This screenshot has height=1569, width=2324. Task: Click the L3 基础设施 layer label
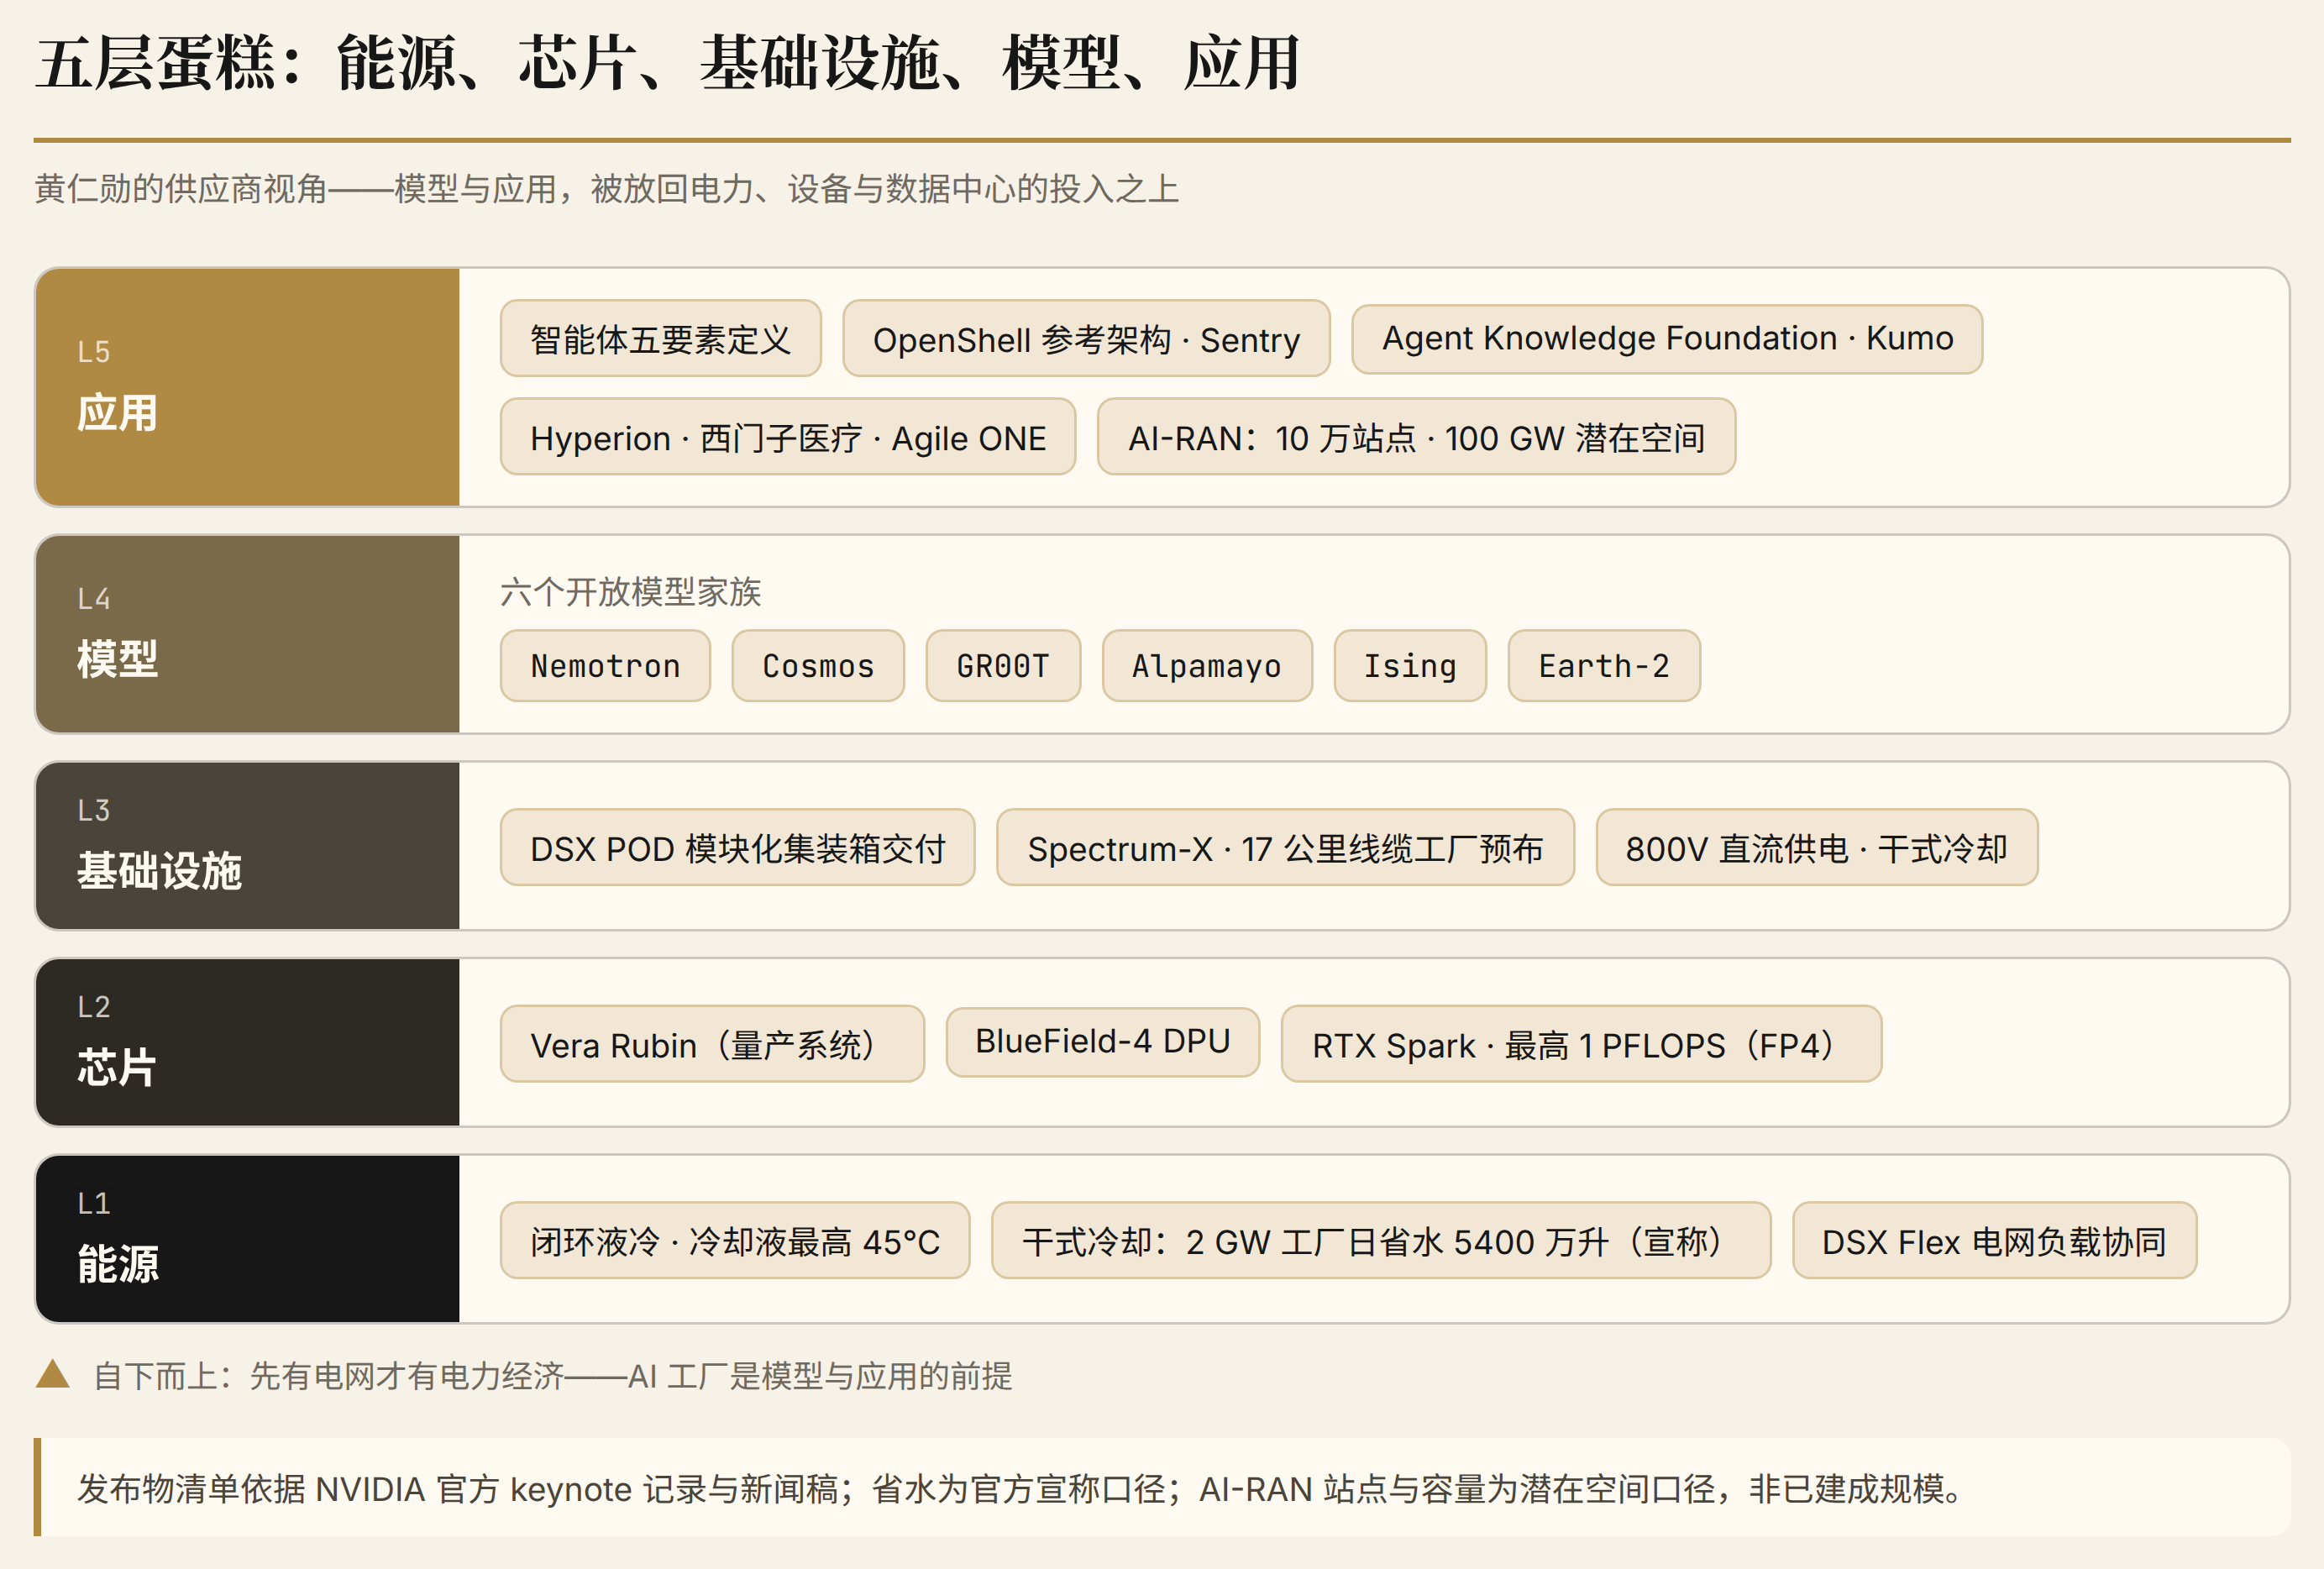(x=247, y=846)
